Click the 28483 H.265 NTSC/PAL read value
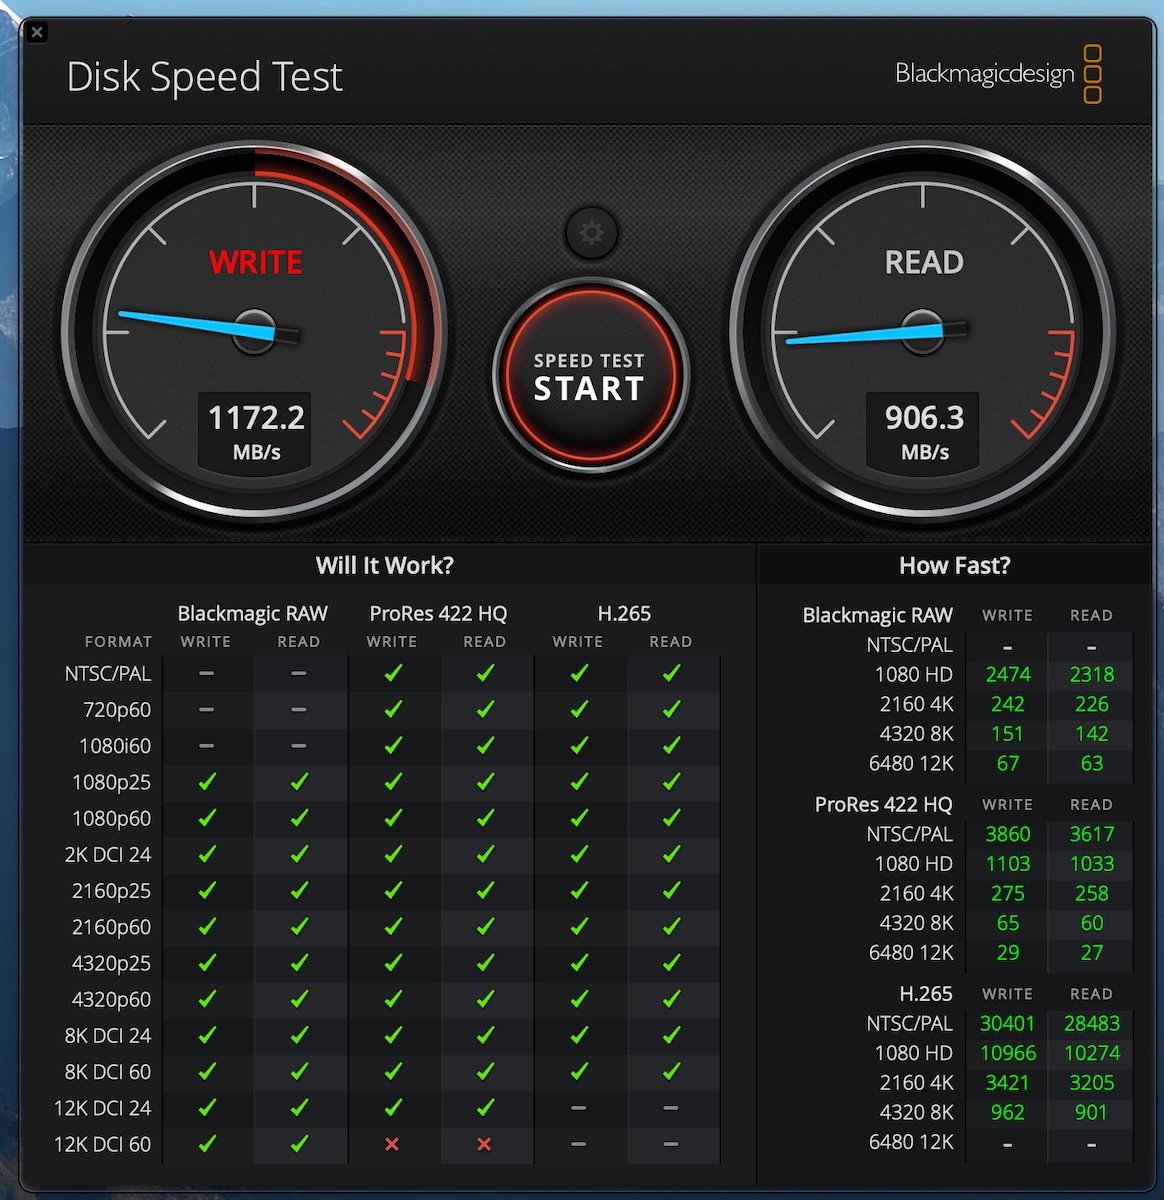 click(x=1091, y=1023)
